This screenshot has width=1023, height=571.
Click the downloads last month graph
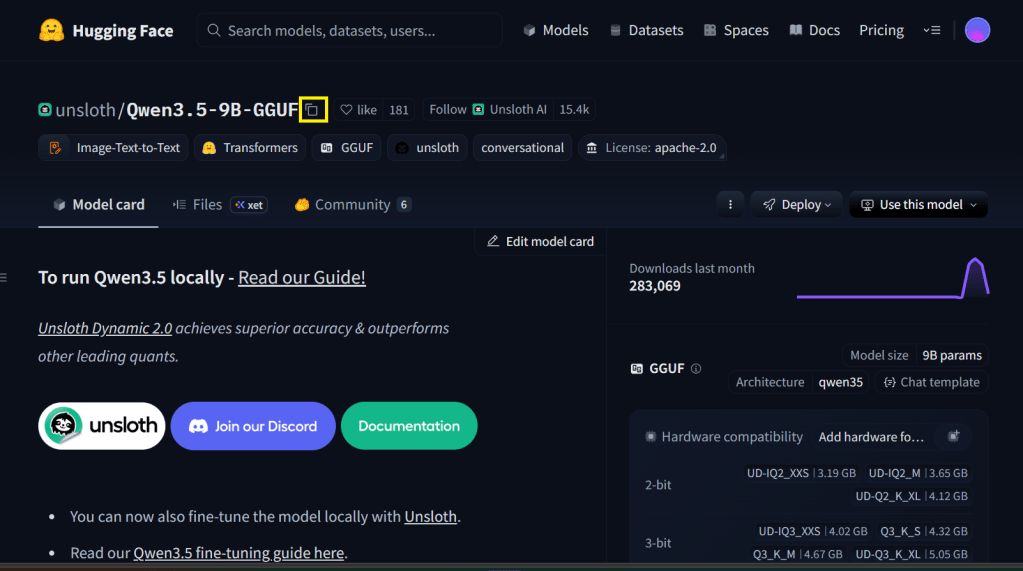click(x=893, y=279)
